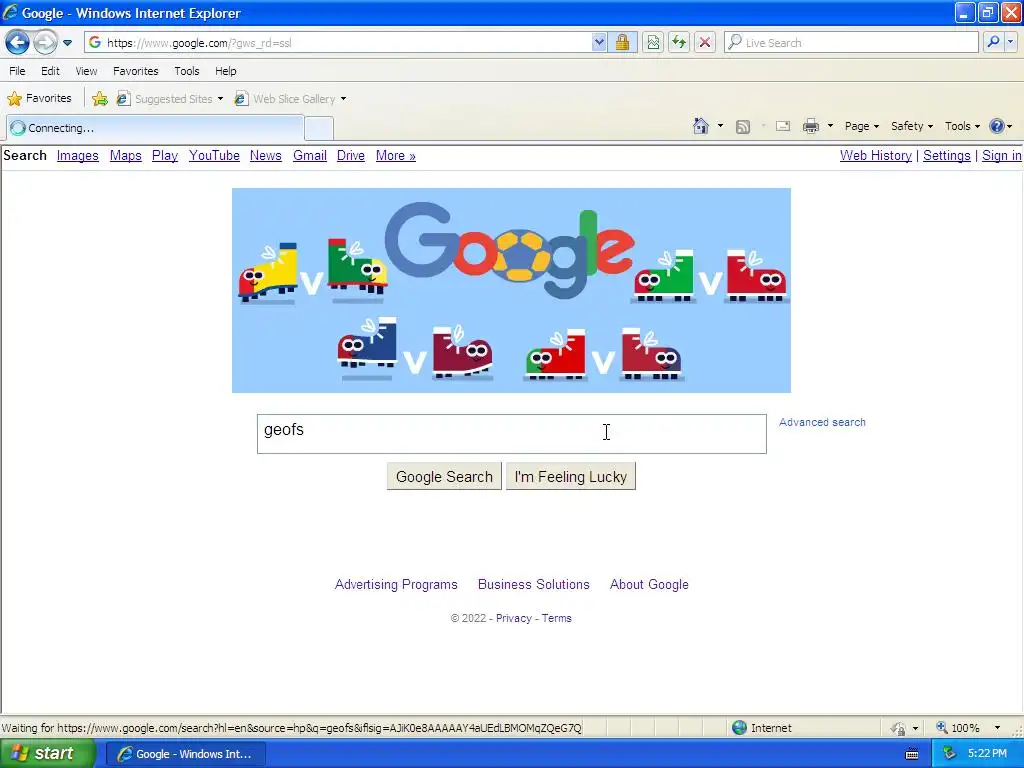Click the Refresh page icon
1024x768 pixels.
point(679,42)
